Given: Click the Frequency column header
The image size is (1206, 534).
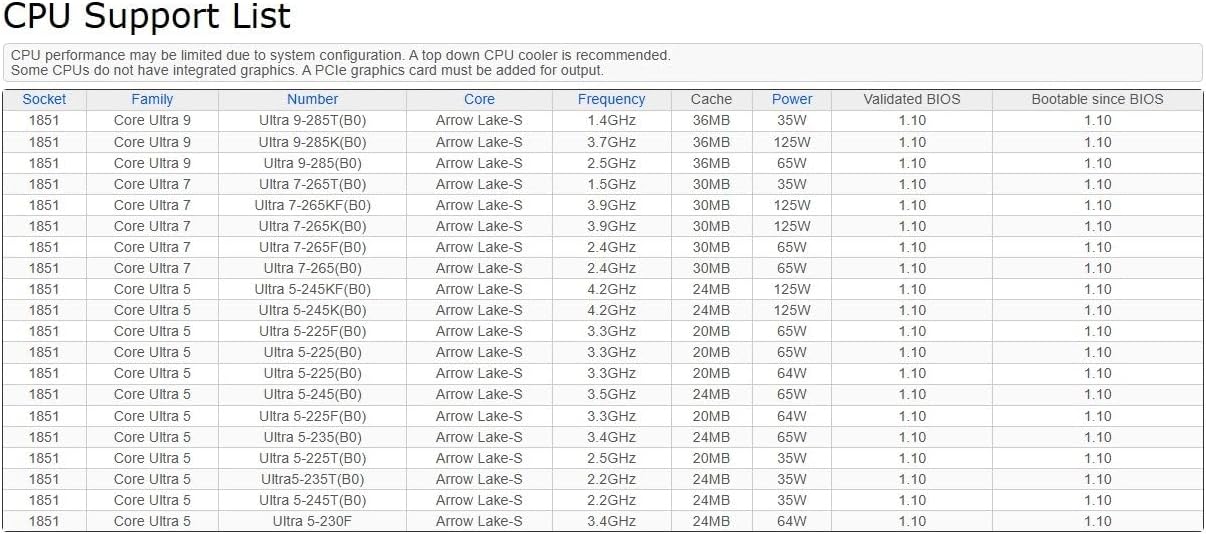Looking at the screenshot, I should point(611,99).
